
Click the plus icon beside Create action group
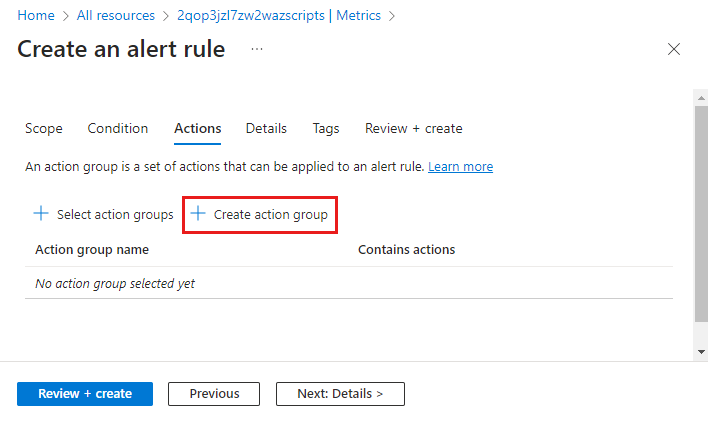198,213
